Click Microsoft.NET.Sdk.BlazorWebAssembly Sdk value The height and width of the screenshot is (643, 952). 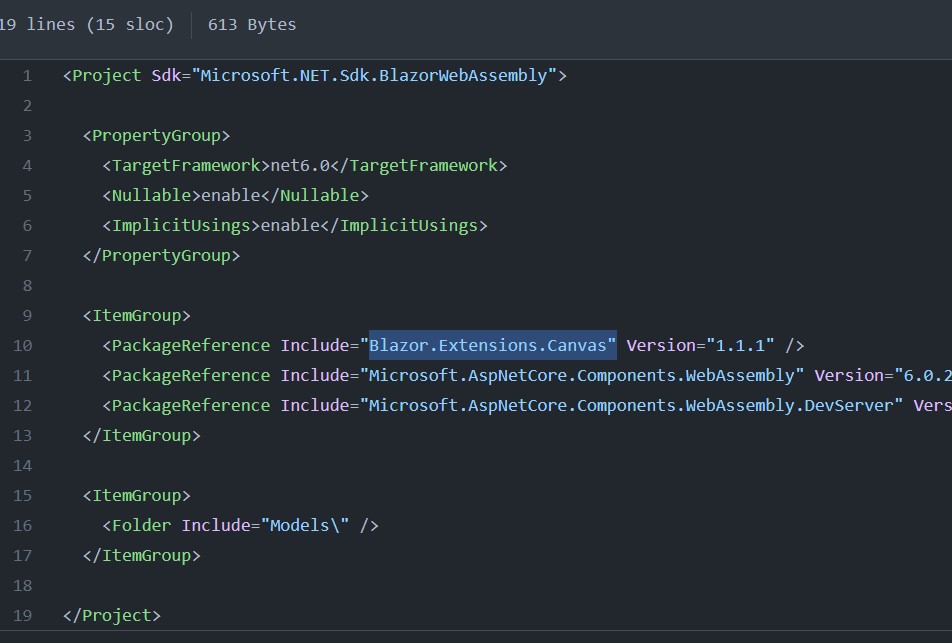pos(374,76)
